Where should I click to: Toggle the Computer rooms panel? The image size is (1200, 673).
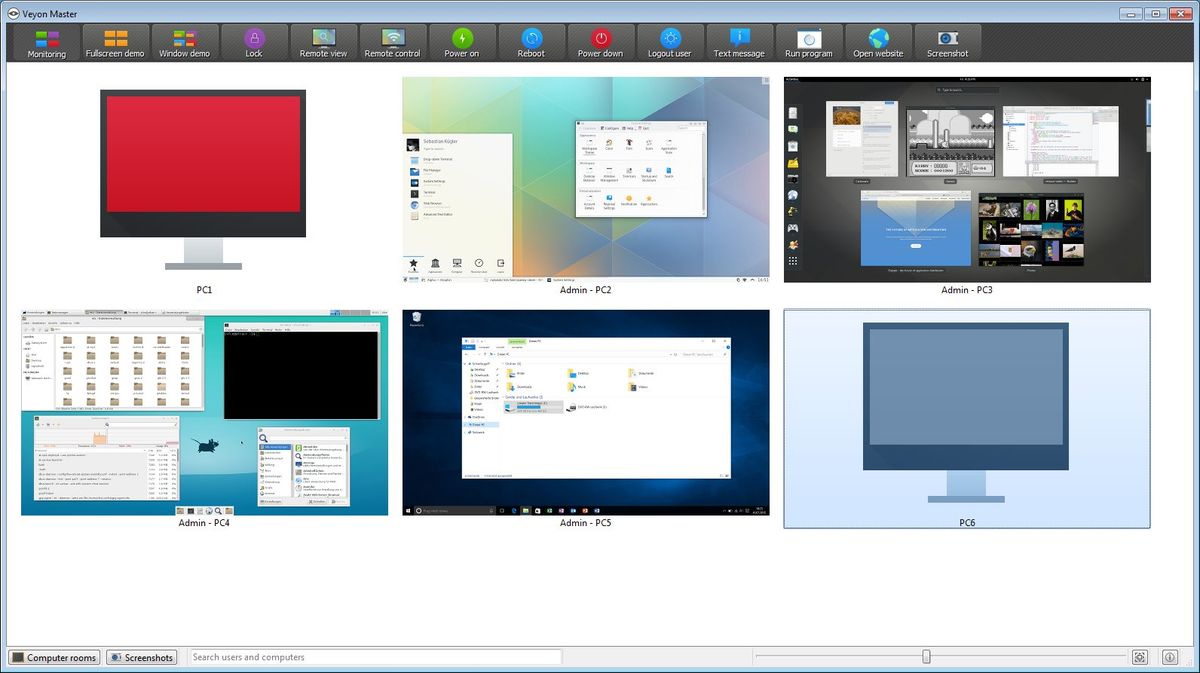(x=54, y=657)
